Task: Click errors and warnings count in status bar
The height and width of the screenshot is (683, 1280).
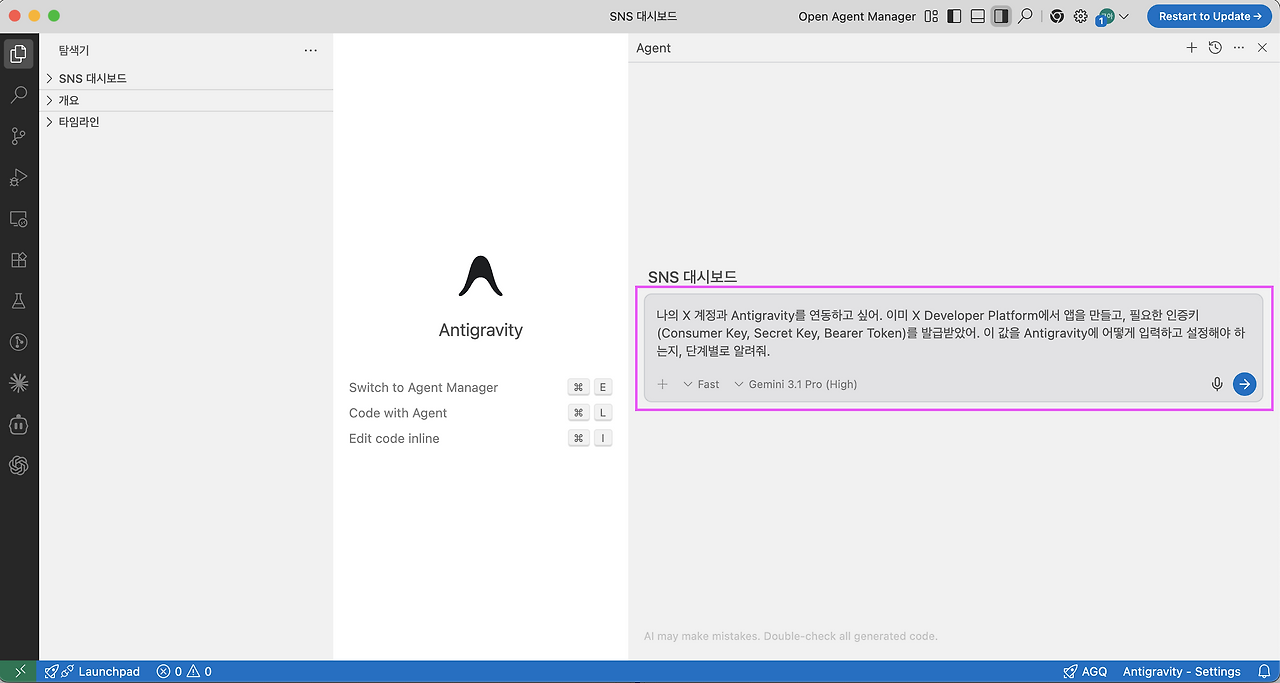Action: point(184,671)
